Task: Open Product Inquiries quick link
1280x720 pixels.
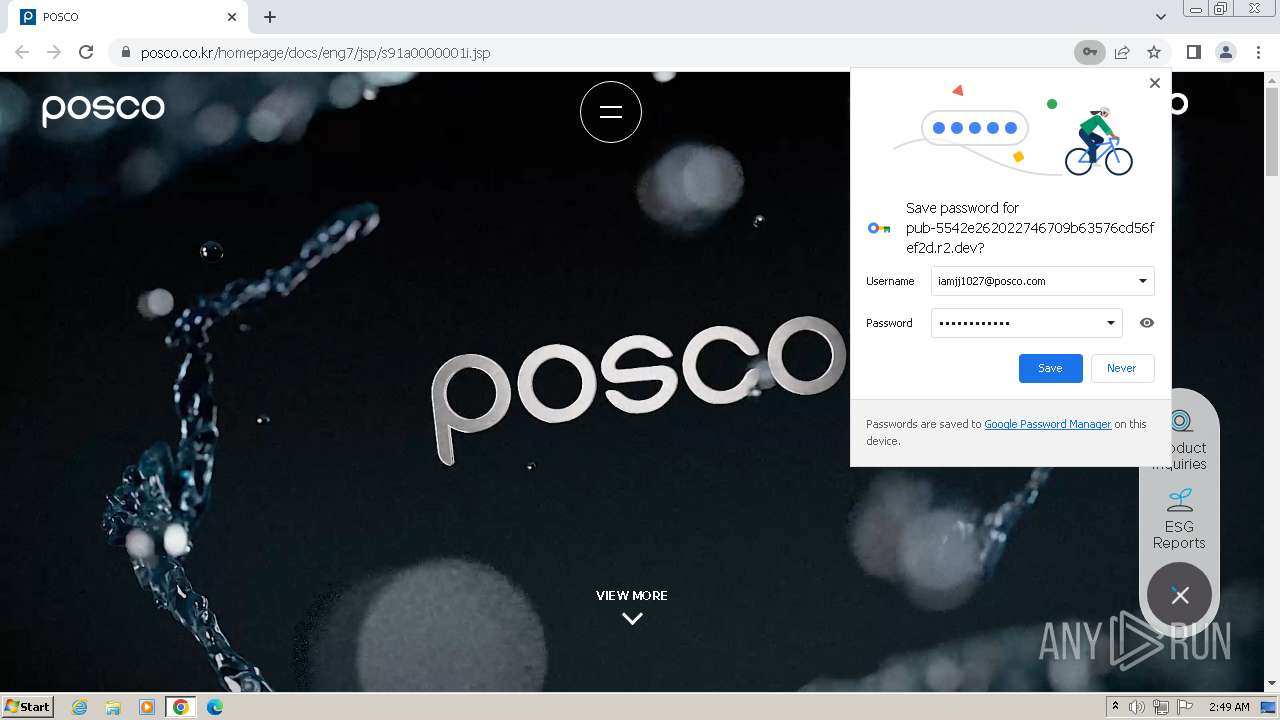Action: pos(1179,440)
